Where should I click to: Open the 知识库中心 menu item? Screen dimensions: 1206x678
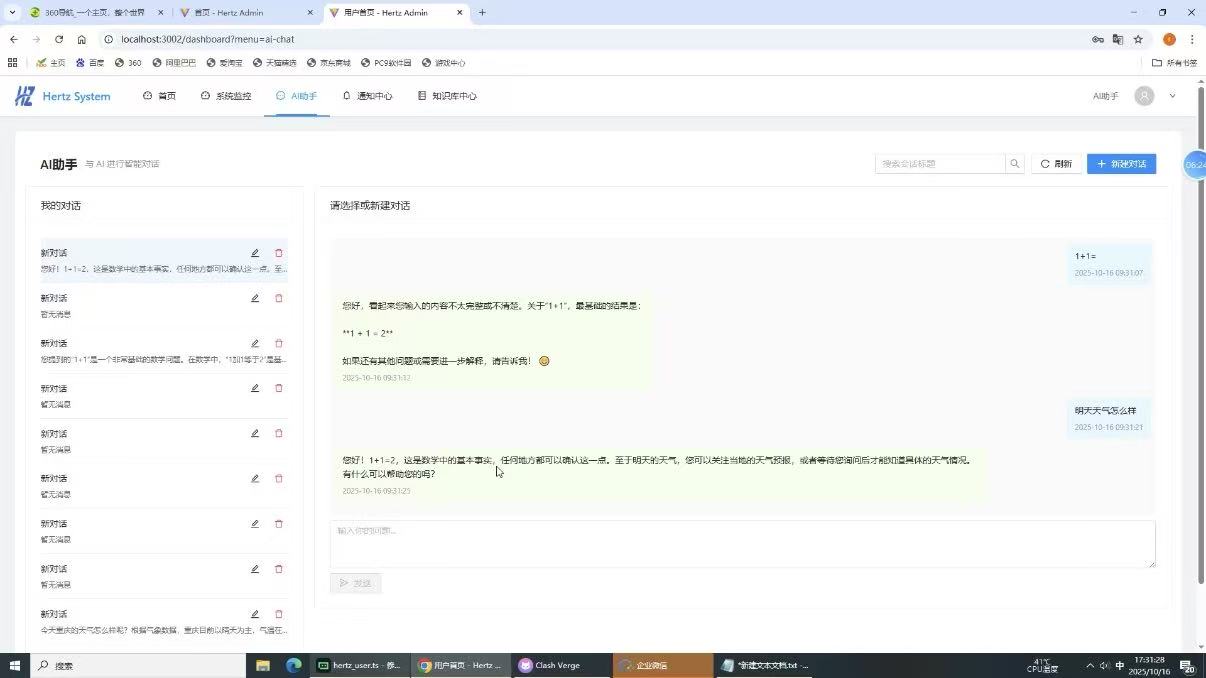click(447, 96)
